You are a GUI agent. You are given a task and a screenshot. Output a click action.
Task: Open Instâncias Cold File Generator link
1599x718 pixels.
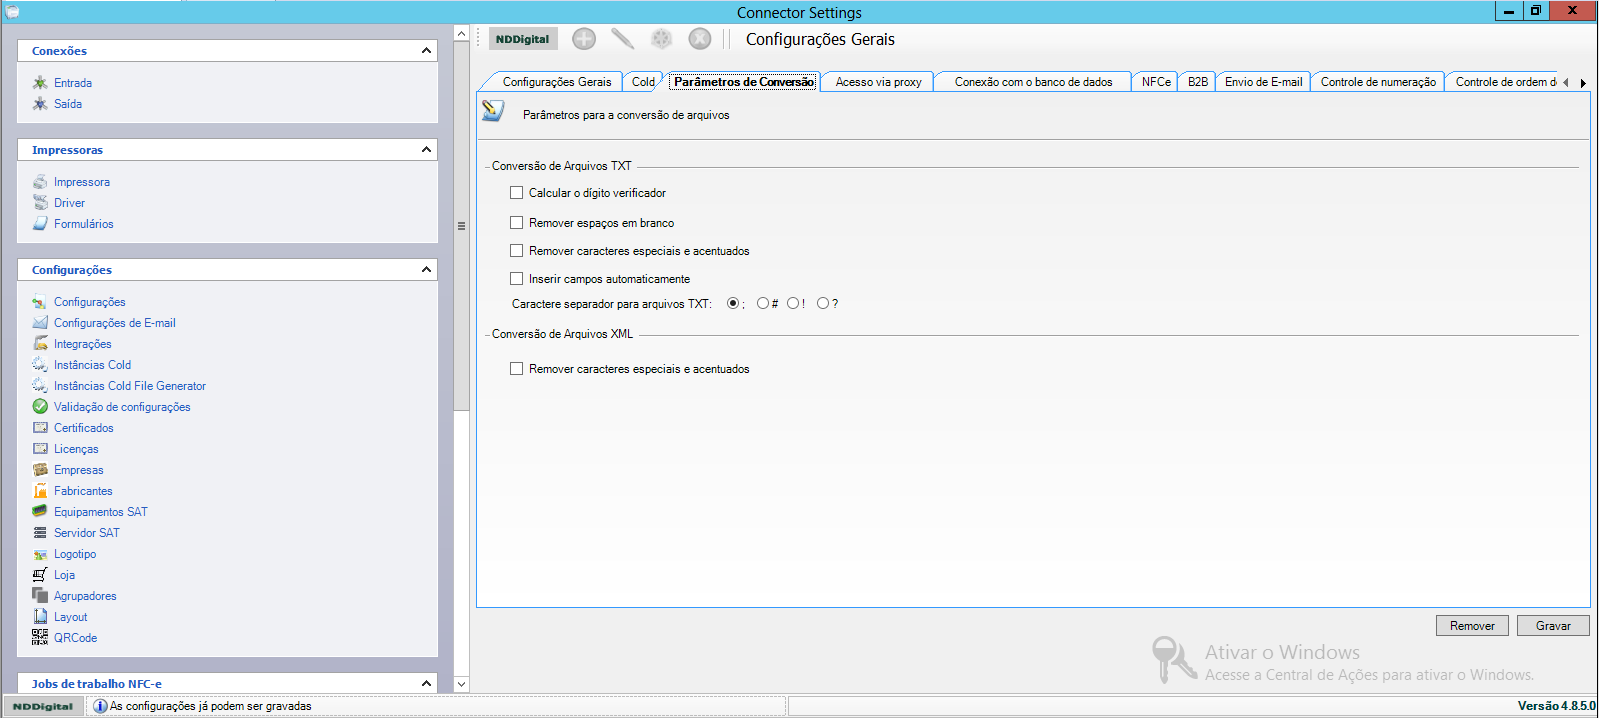point(130,386)
